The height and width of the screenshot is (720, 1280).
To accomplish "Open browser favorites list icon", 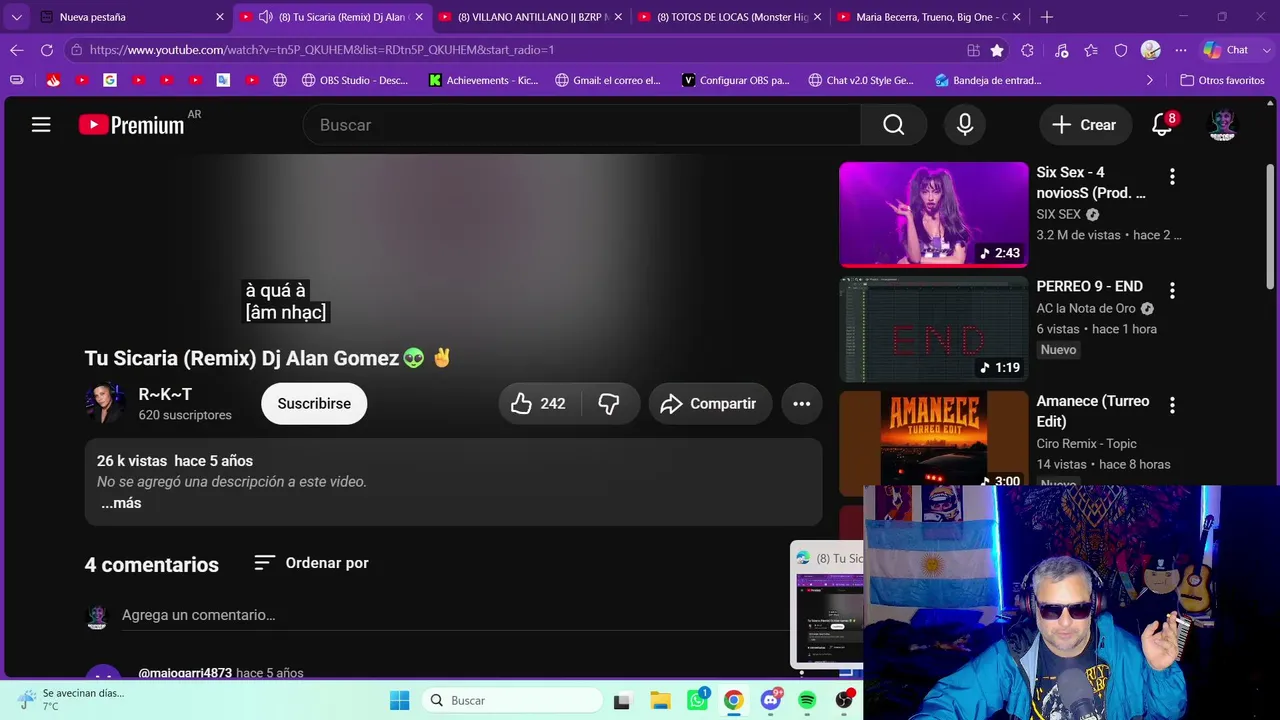I will coord(1091,50).
